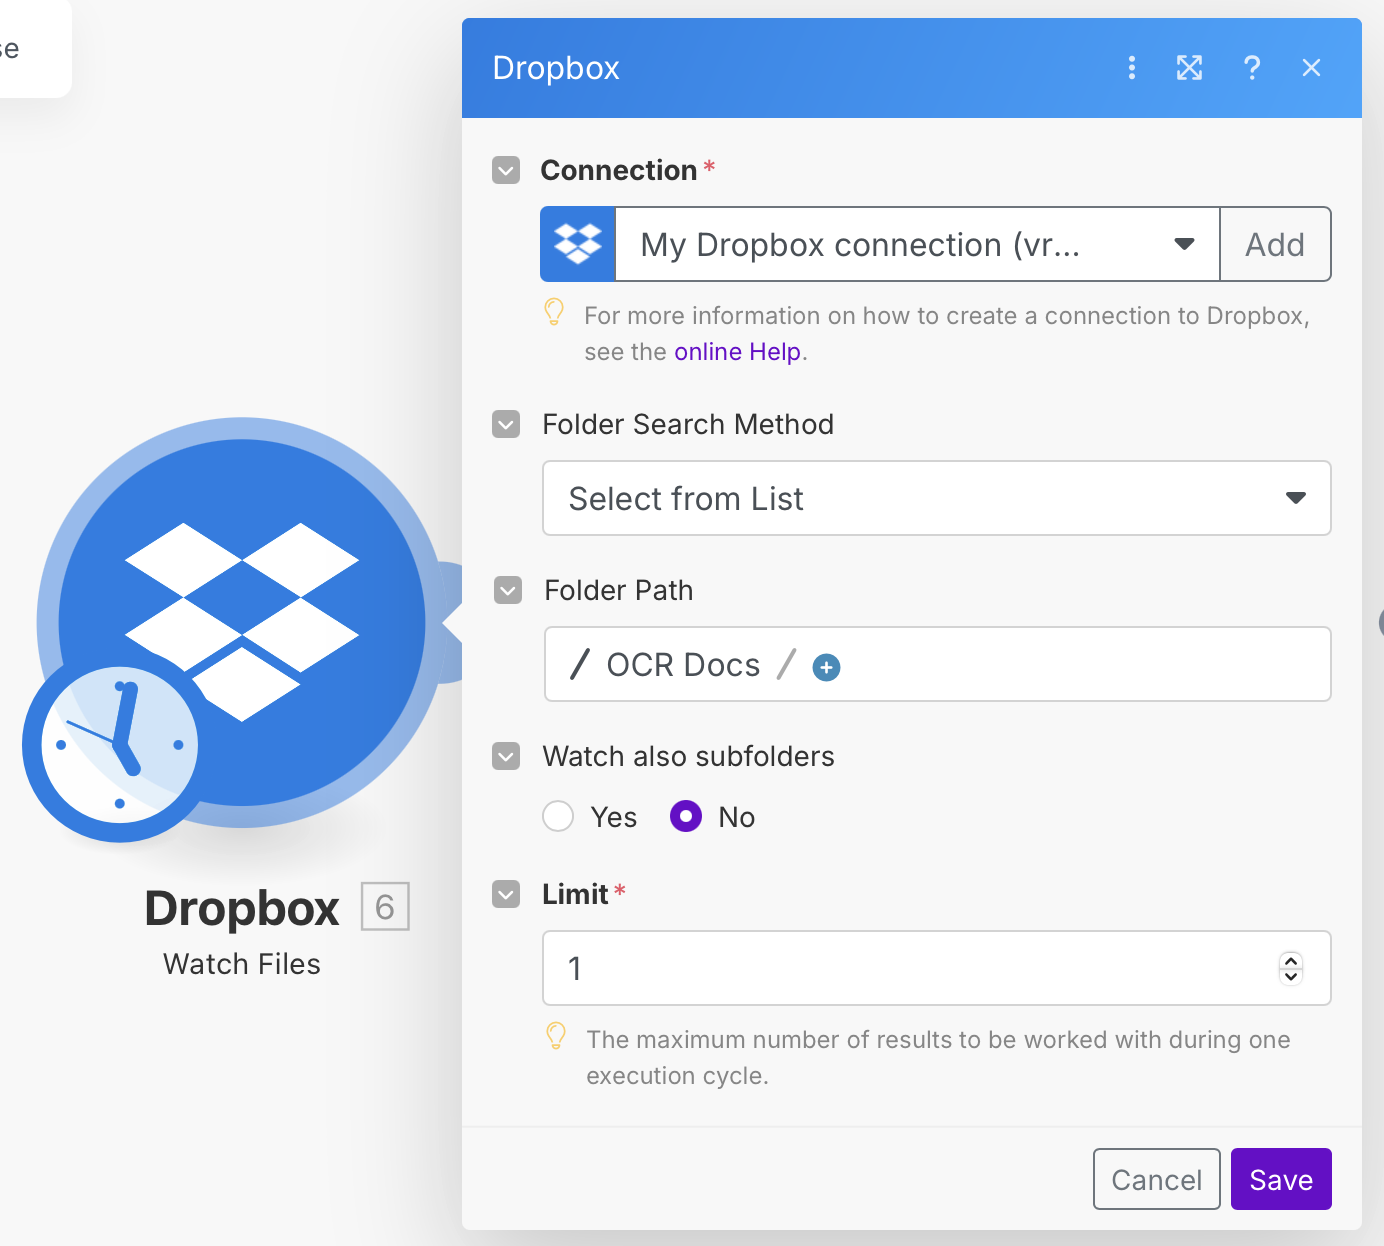Click the Watch Files label under module
This screenshot has width=1384, height=1246.
(x=242, y=964)
